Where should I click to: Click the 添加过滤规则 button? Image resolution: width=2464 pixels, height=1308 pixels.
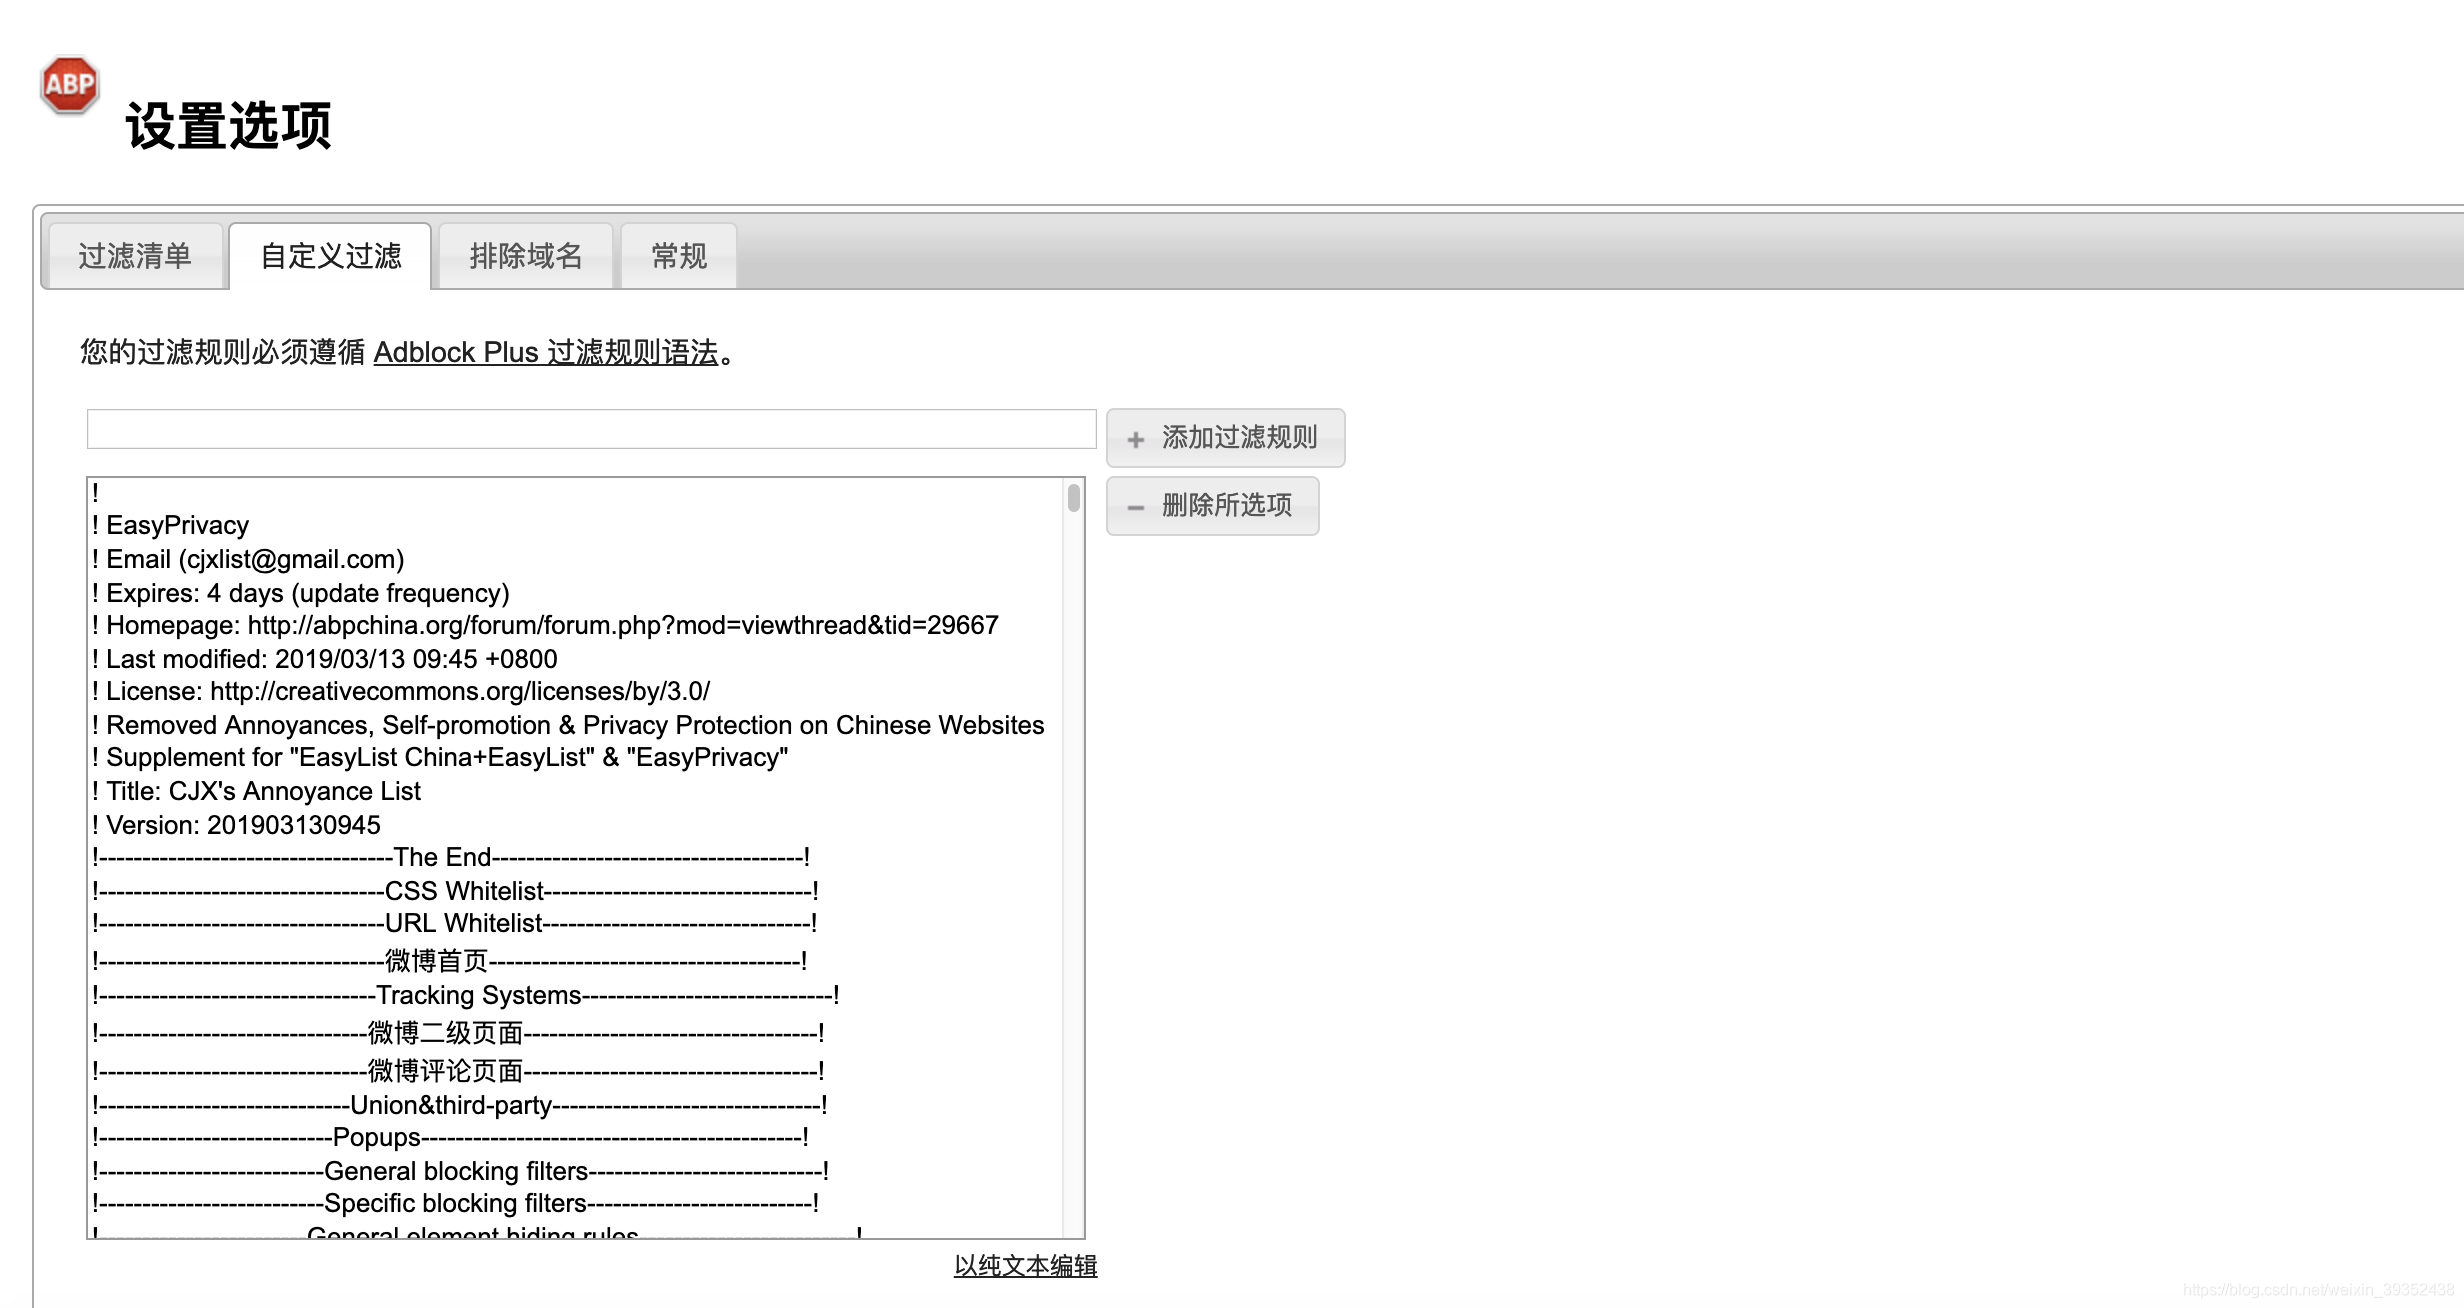1226,438
